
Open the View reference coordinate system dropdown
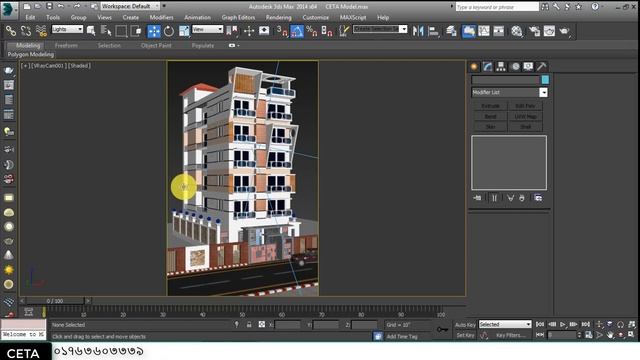(208, 29)
